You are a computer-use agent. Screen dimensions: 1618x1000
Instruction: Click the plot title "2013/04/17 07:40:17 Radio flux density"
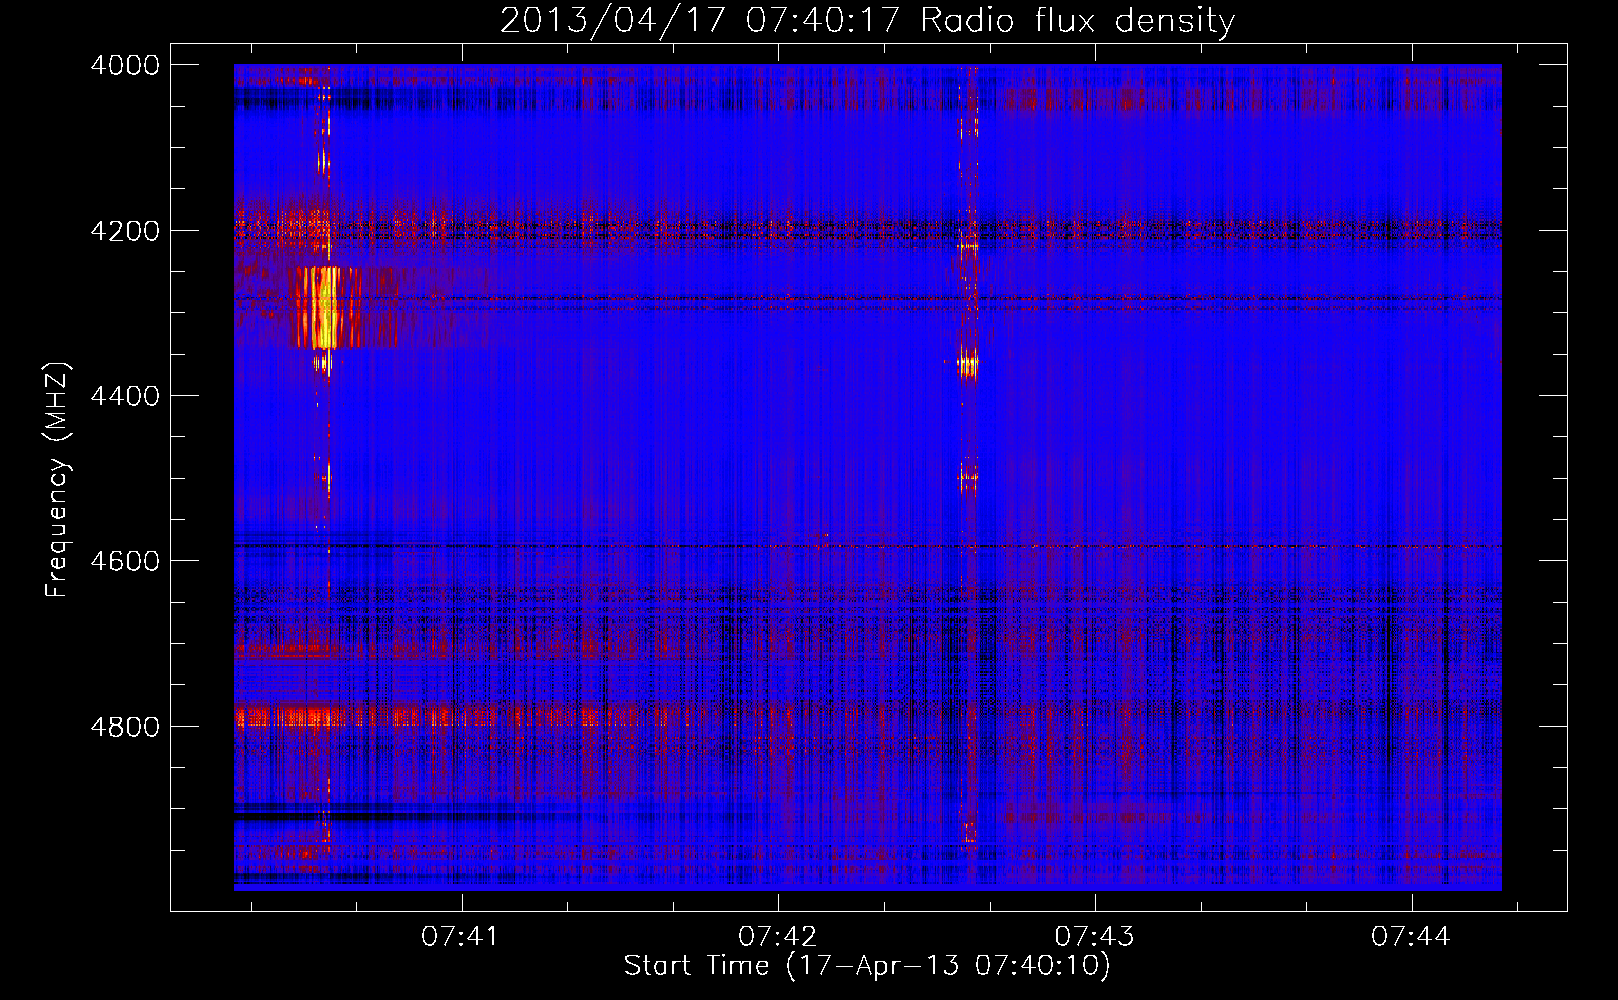click(x=867, y=20)
